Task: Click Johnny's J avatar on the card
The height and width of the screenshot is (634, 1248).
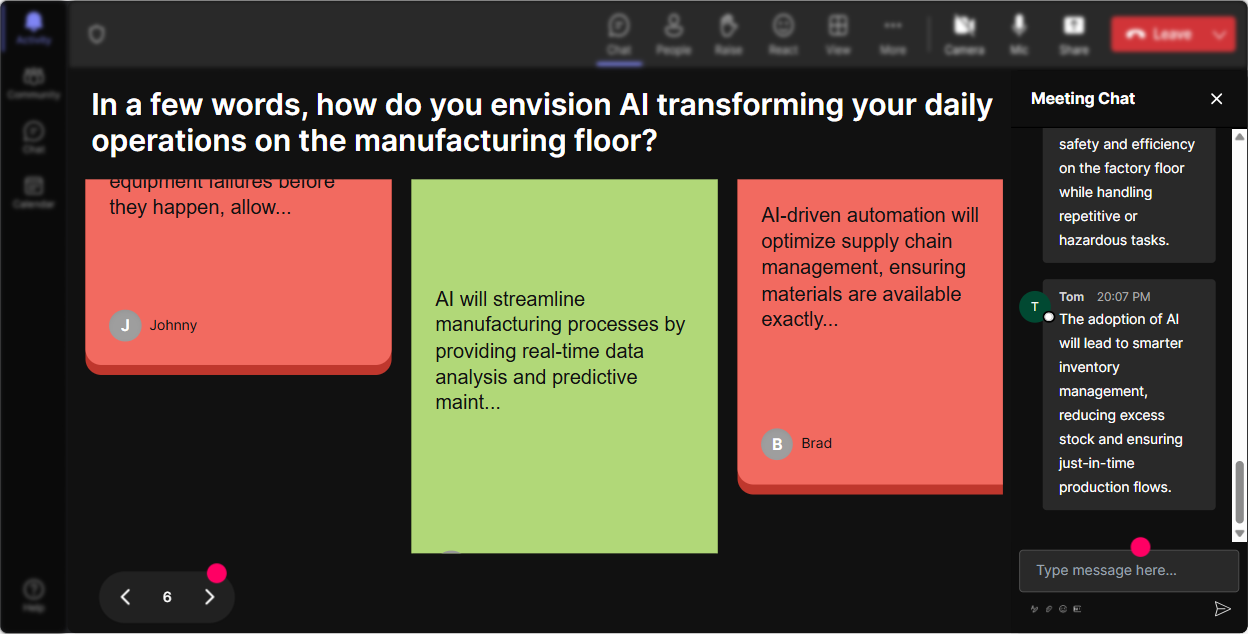Action: (125, 325)
